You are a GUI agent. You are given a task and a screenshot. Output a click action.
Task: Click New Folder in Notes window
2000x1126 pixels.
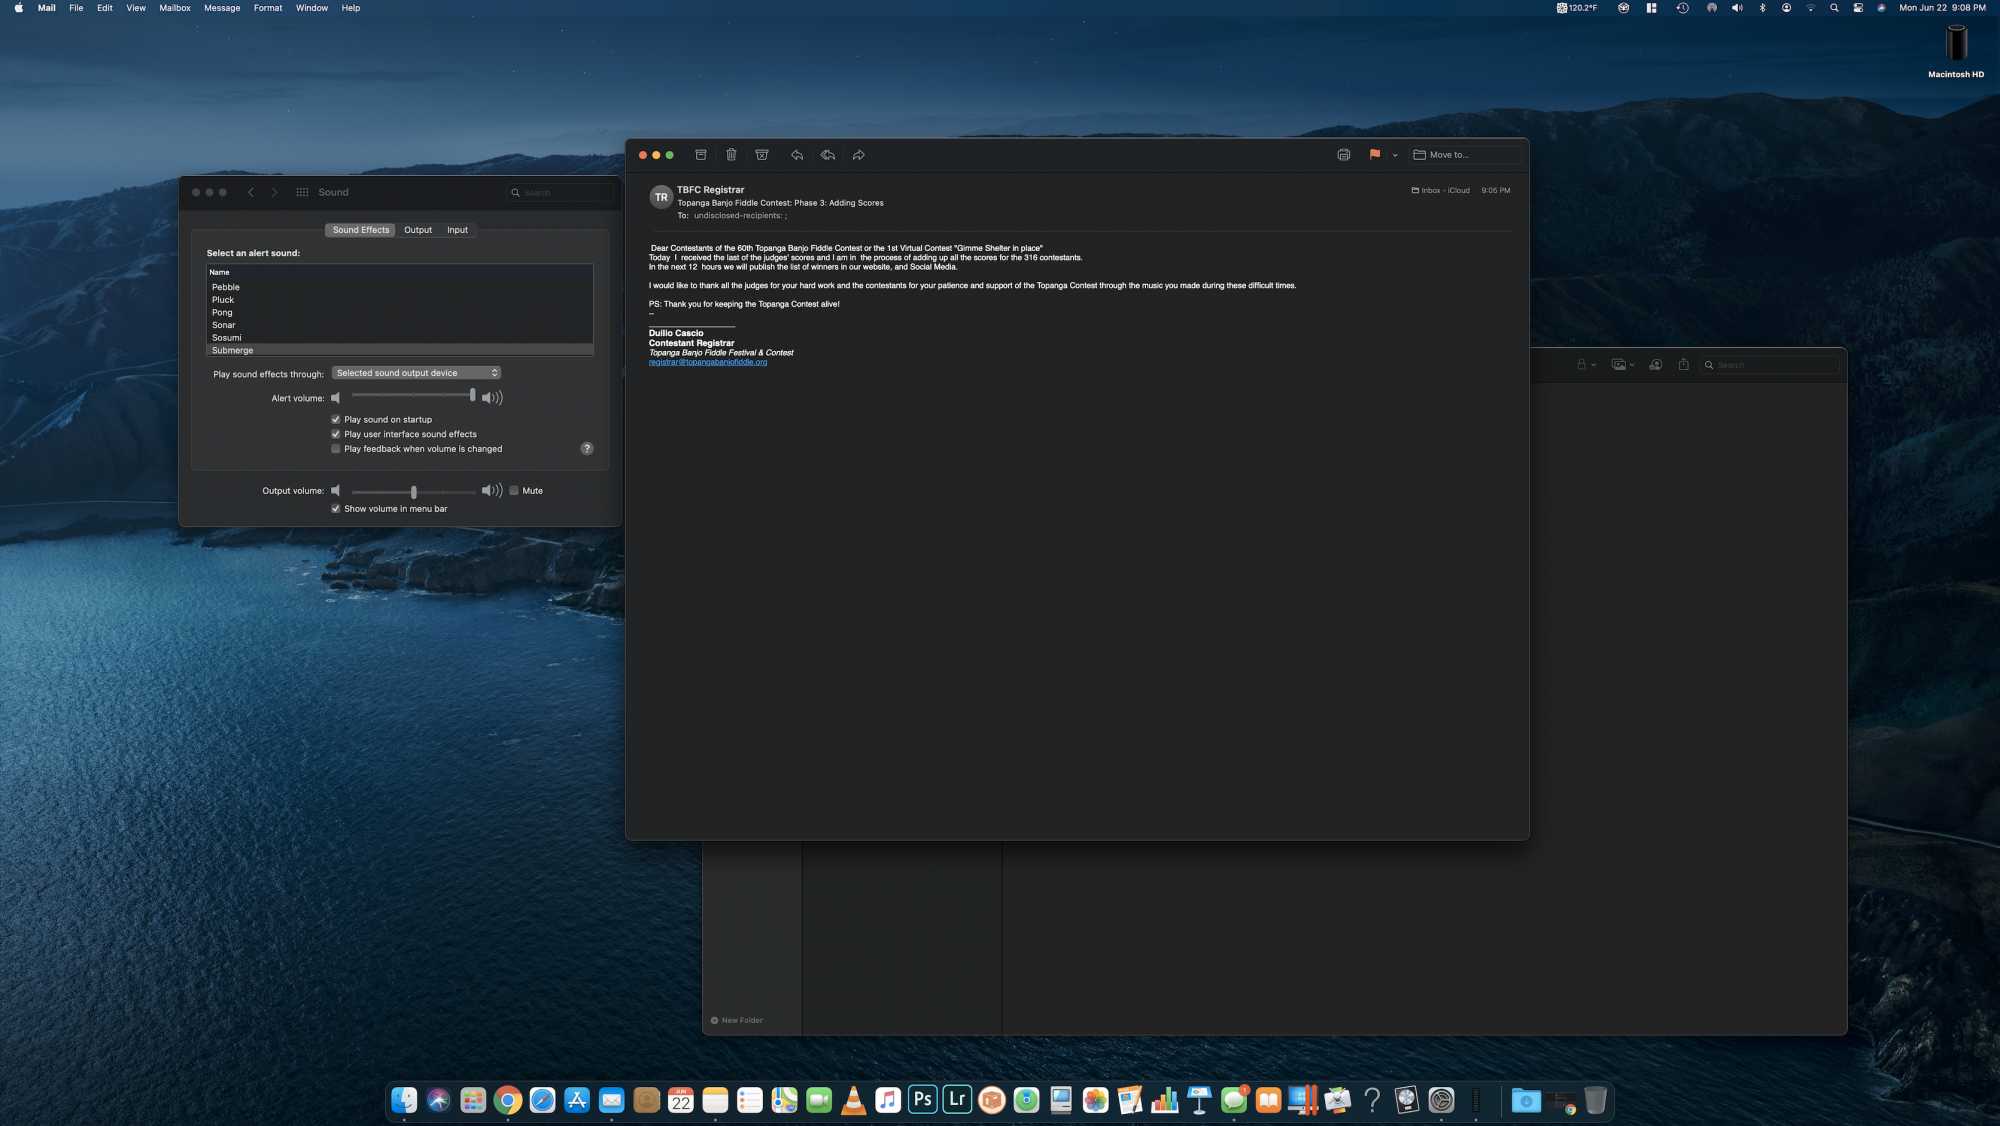(737, 1021)
